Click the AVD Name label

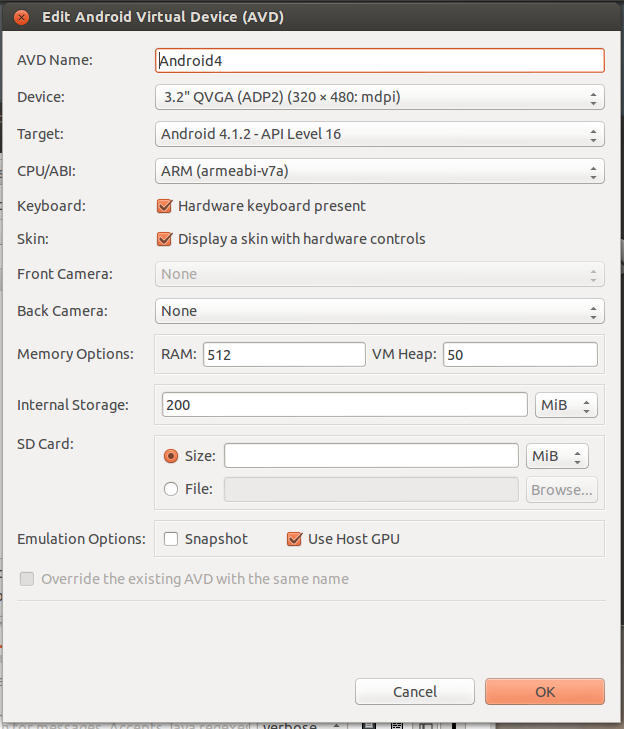[55, 60]
